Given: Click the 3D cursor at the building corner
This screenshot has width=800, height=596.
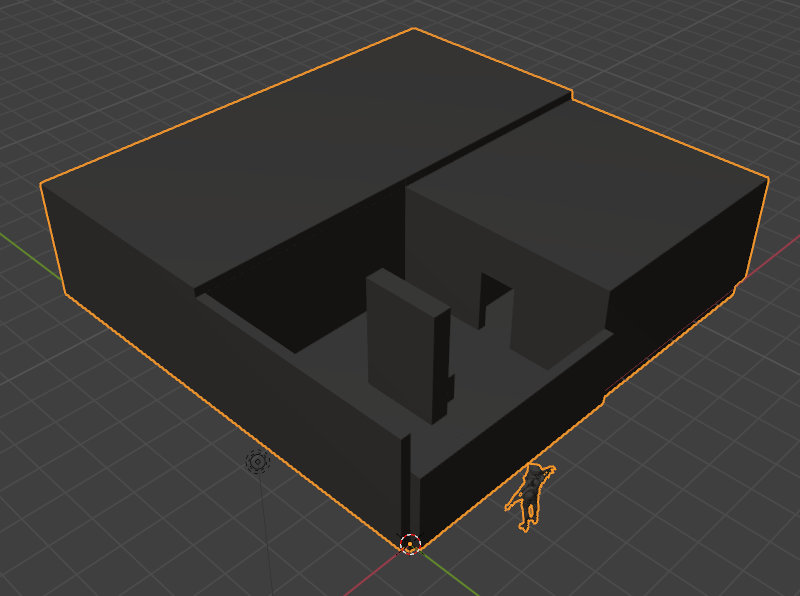Looking at the screenshot, I should pos(410,544).
